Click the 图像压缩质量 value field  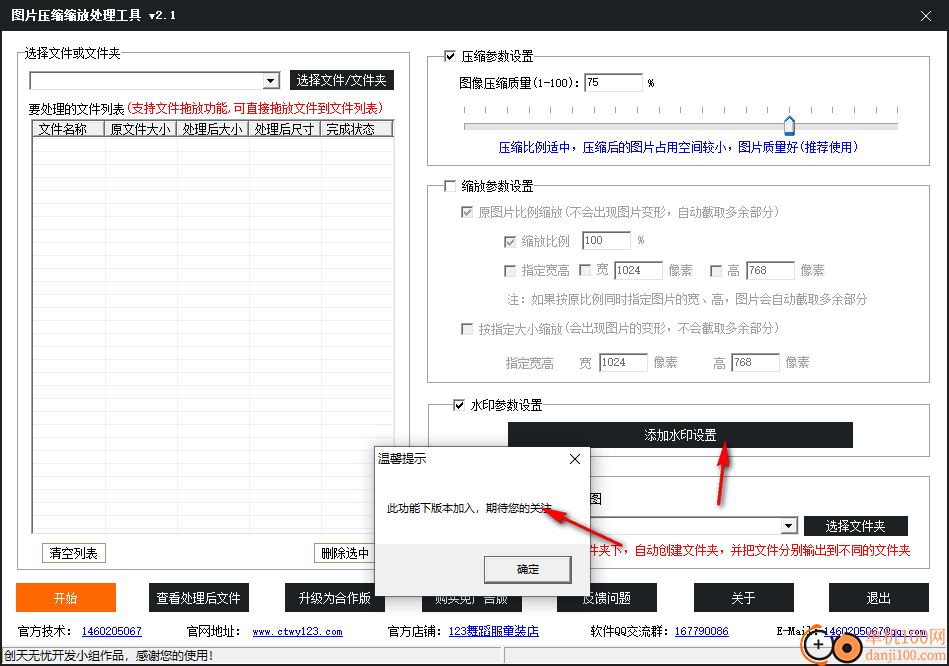(x=612, y=82)
